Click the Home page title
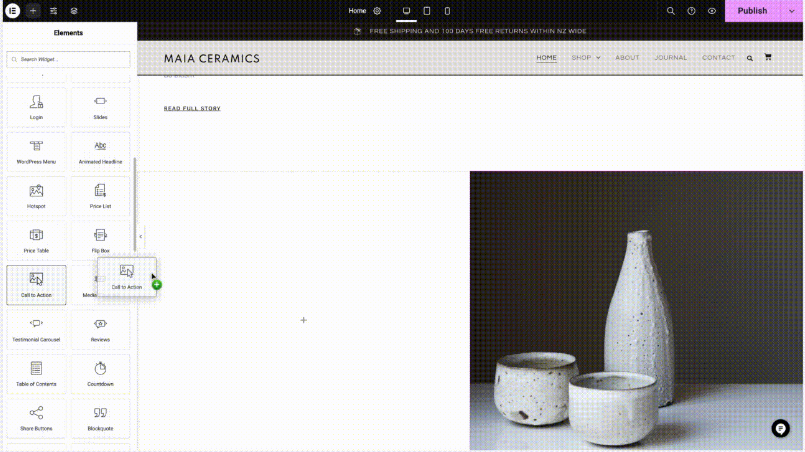Viewport: 805px width, 452px height. (357, 11)
